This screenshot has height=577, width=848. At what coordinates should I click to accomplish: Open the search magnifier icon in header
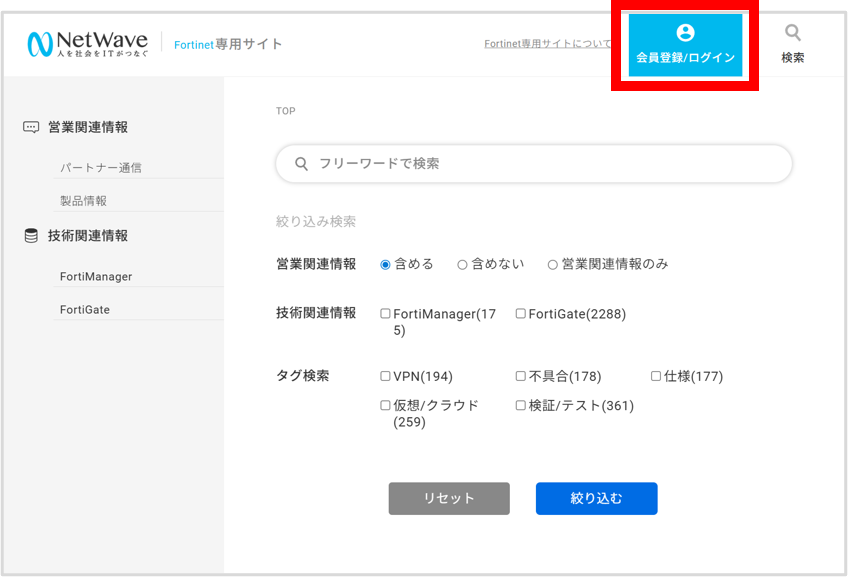[x=793, y=34]
